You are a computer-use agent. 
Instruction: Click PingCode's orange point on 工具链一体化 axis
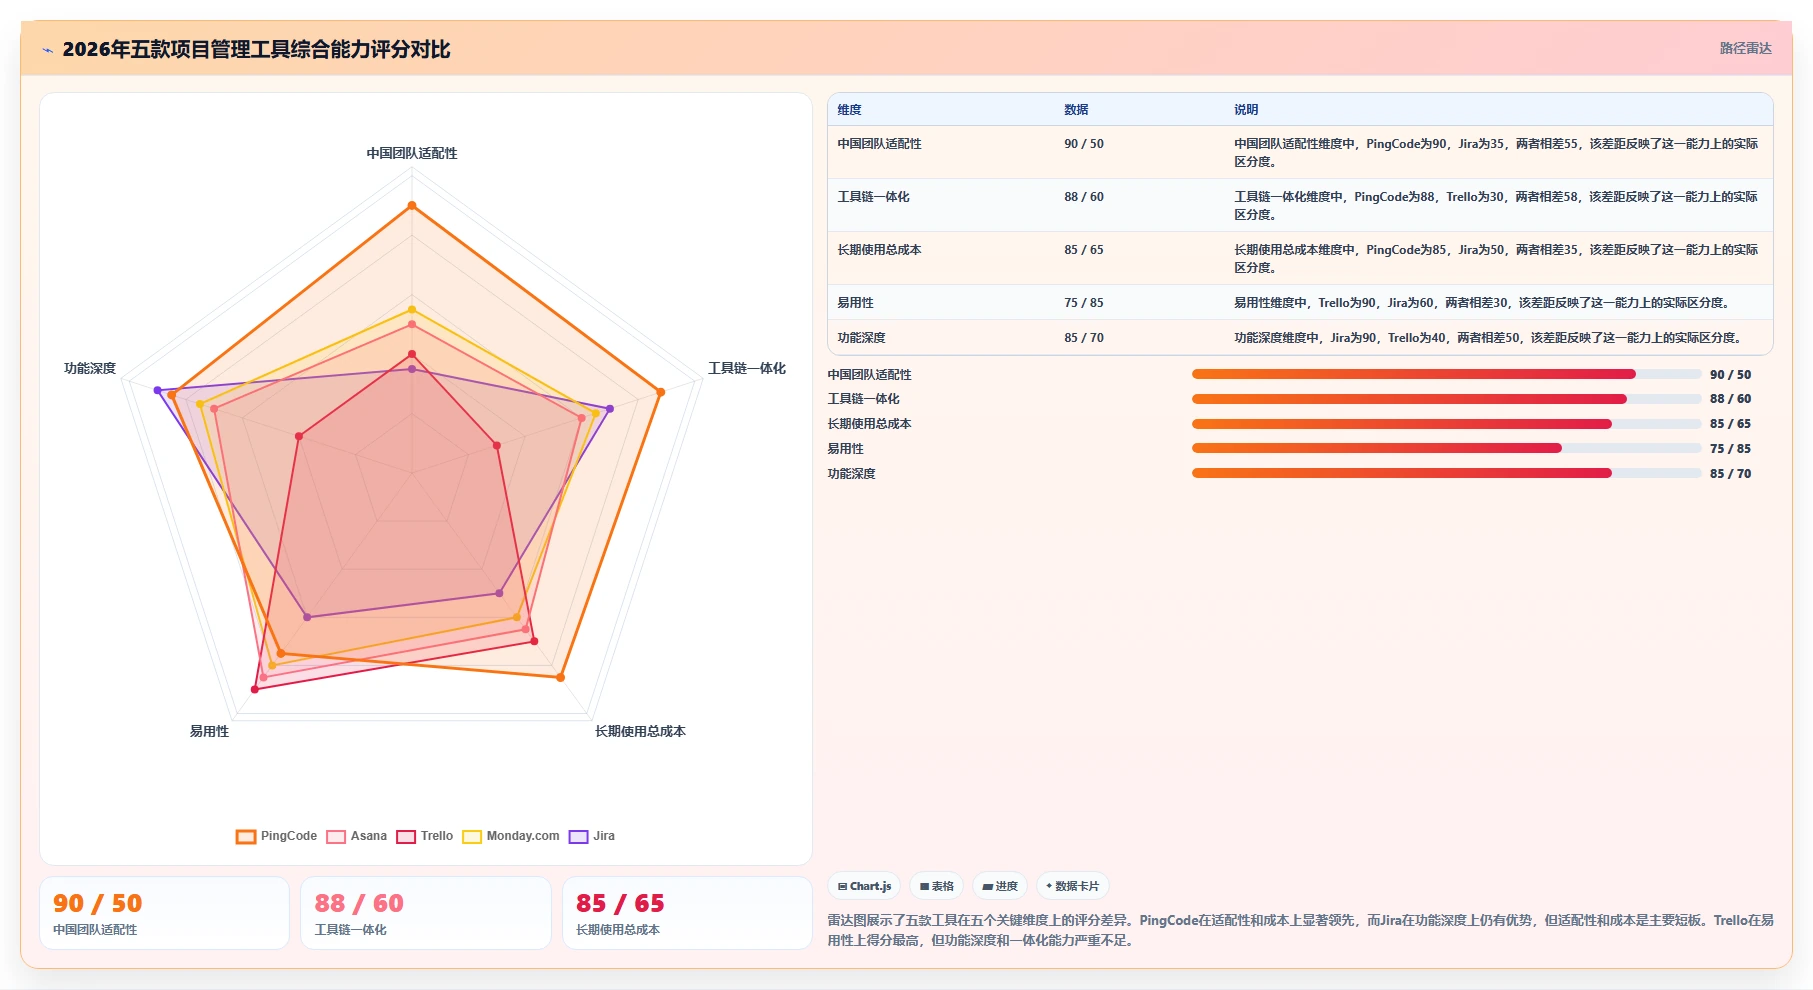[x=661, y=392]
